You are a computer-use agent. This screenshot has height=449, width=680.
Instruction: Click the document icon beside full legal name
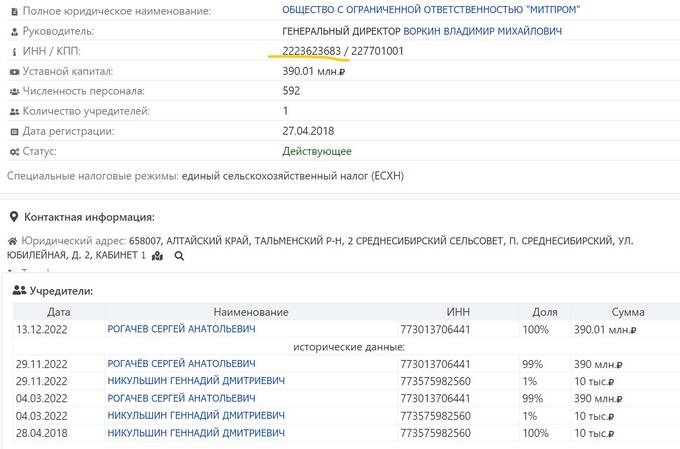coord(12,11)
